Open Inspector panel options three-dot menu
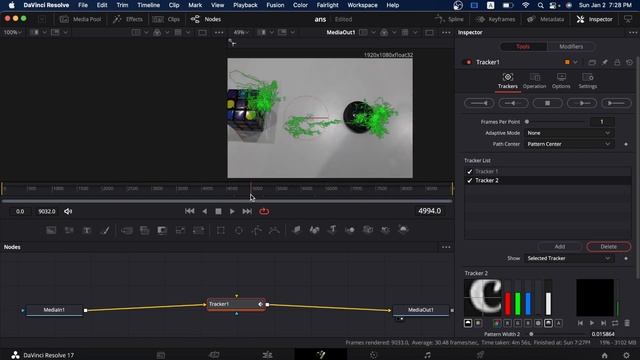Screen dimensions: 640x360 coord(633,33)
